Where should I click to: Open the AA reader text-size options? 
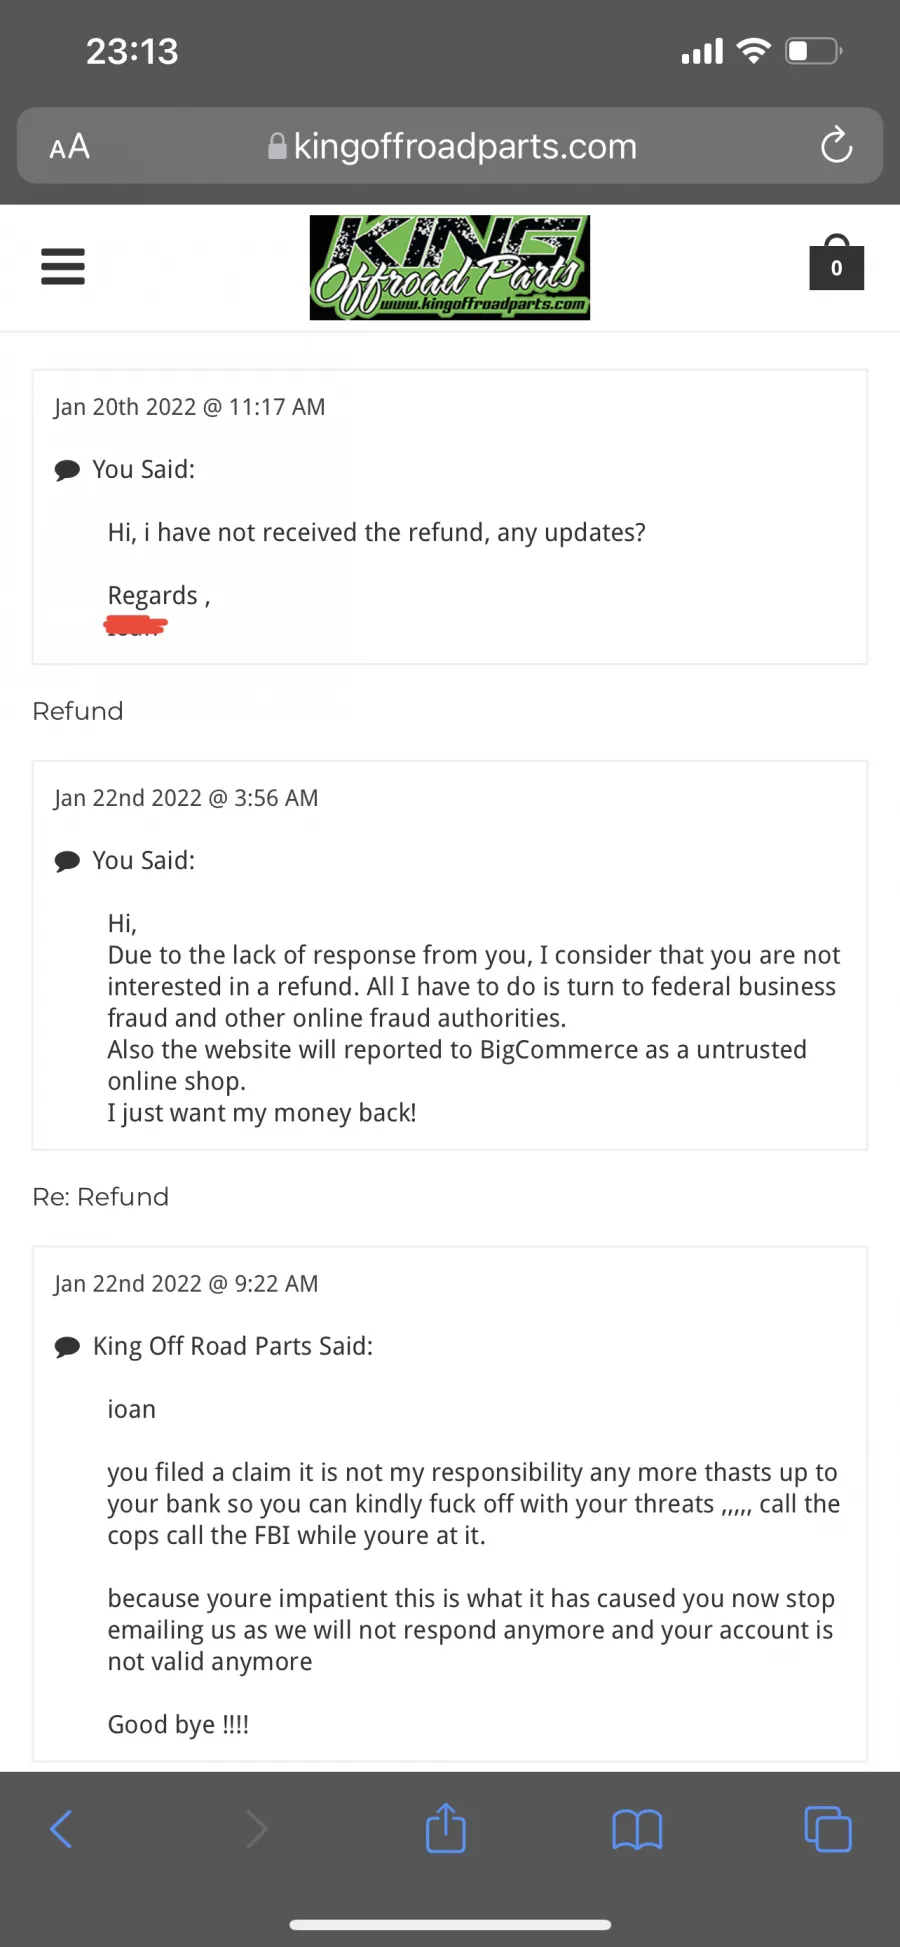[70, 147]
